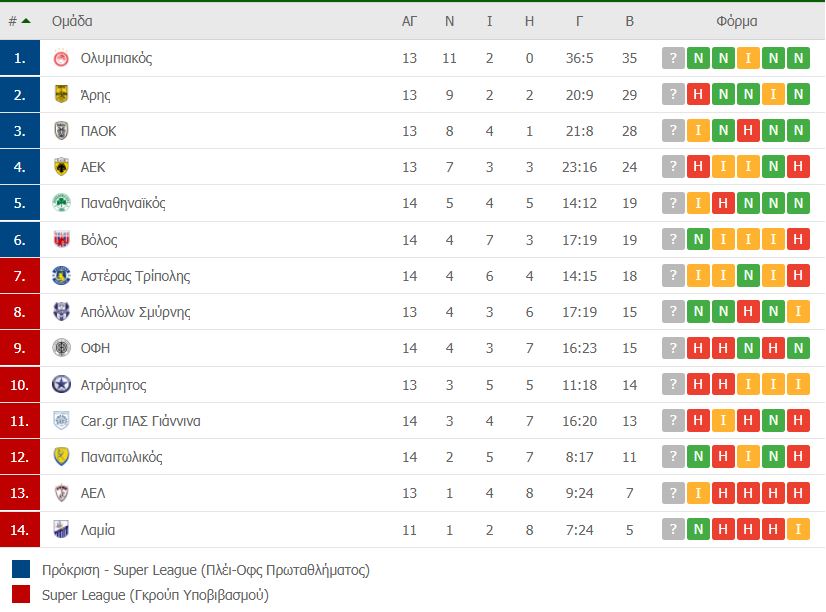Sort table by Γ goals column header
The width and height of the screenshot is (826, 612).
tap(580, 21)
